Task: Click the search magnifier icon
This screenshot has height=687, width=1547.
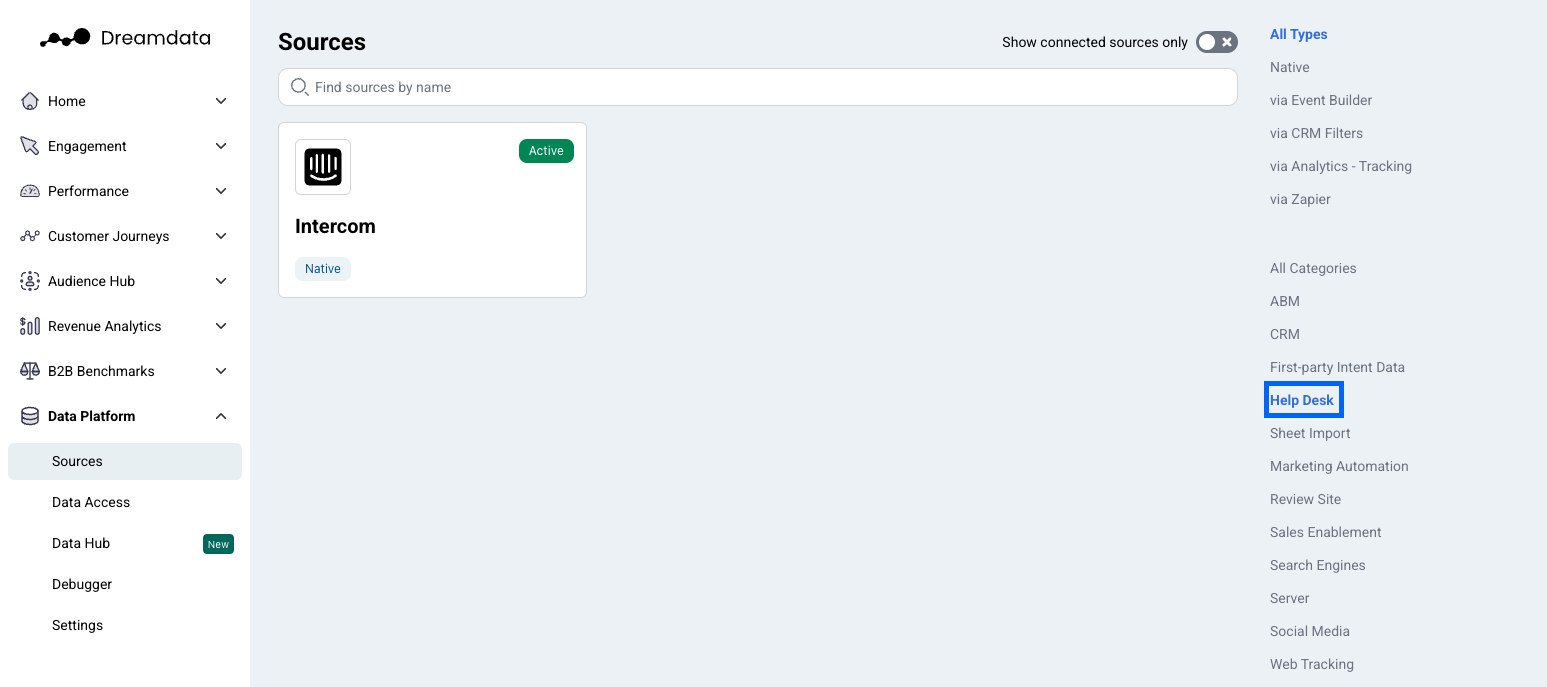Action: [x=299, y=87]
